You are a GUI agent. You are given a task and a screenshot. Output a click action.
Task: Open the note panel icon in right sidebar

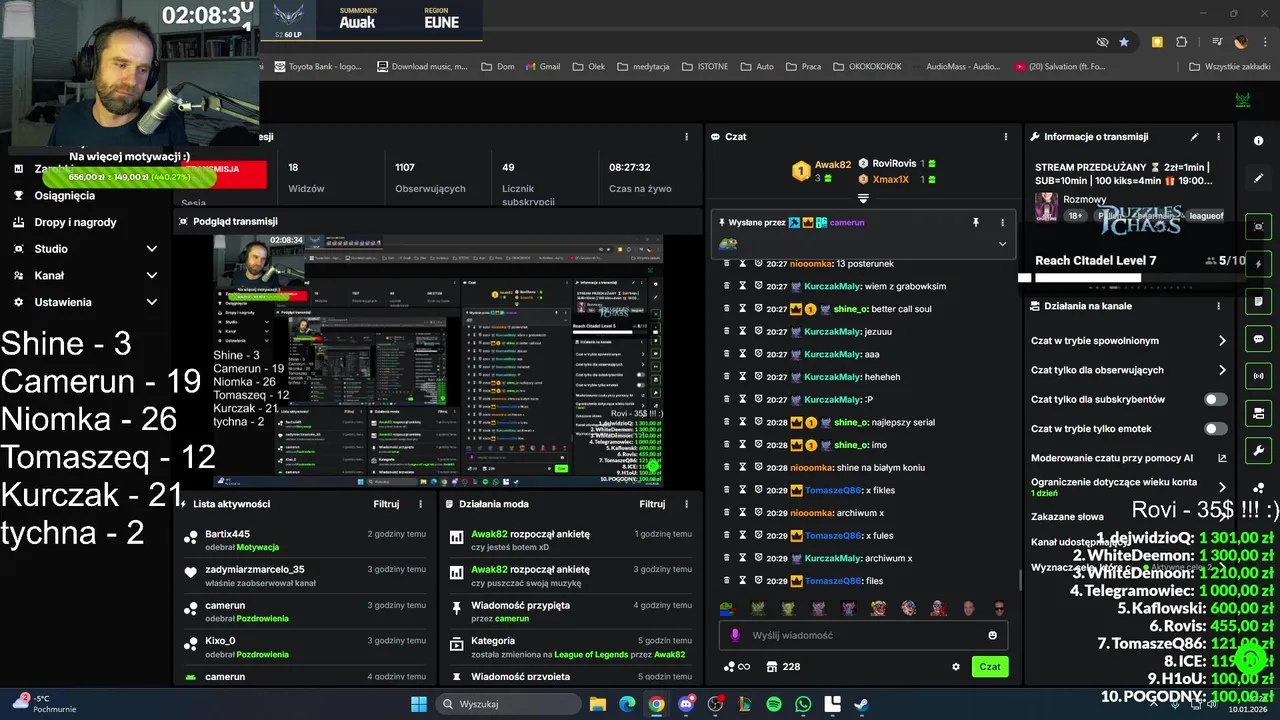[x=1258, y=301]
